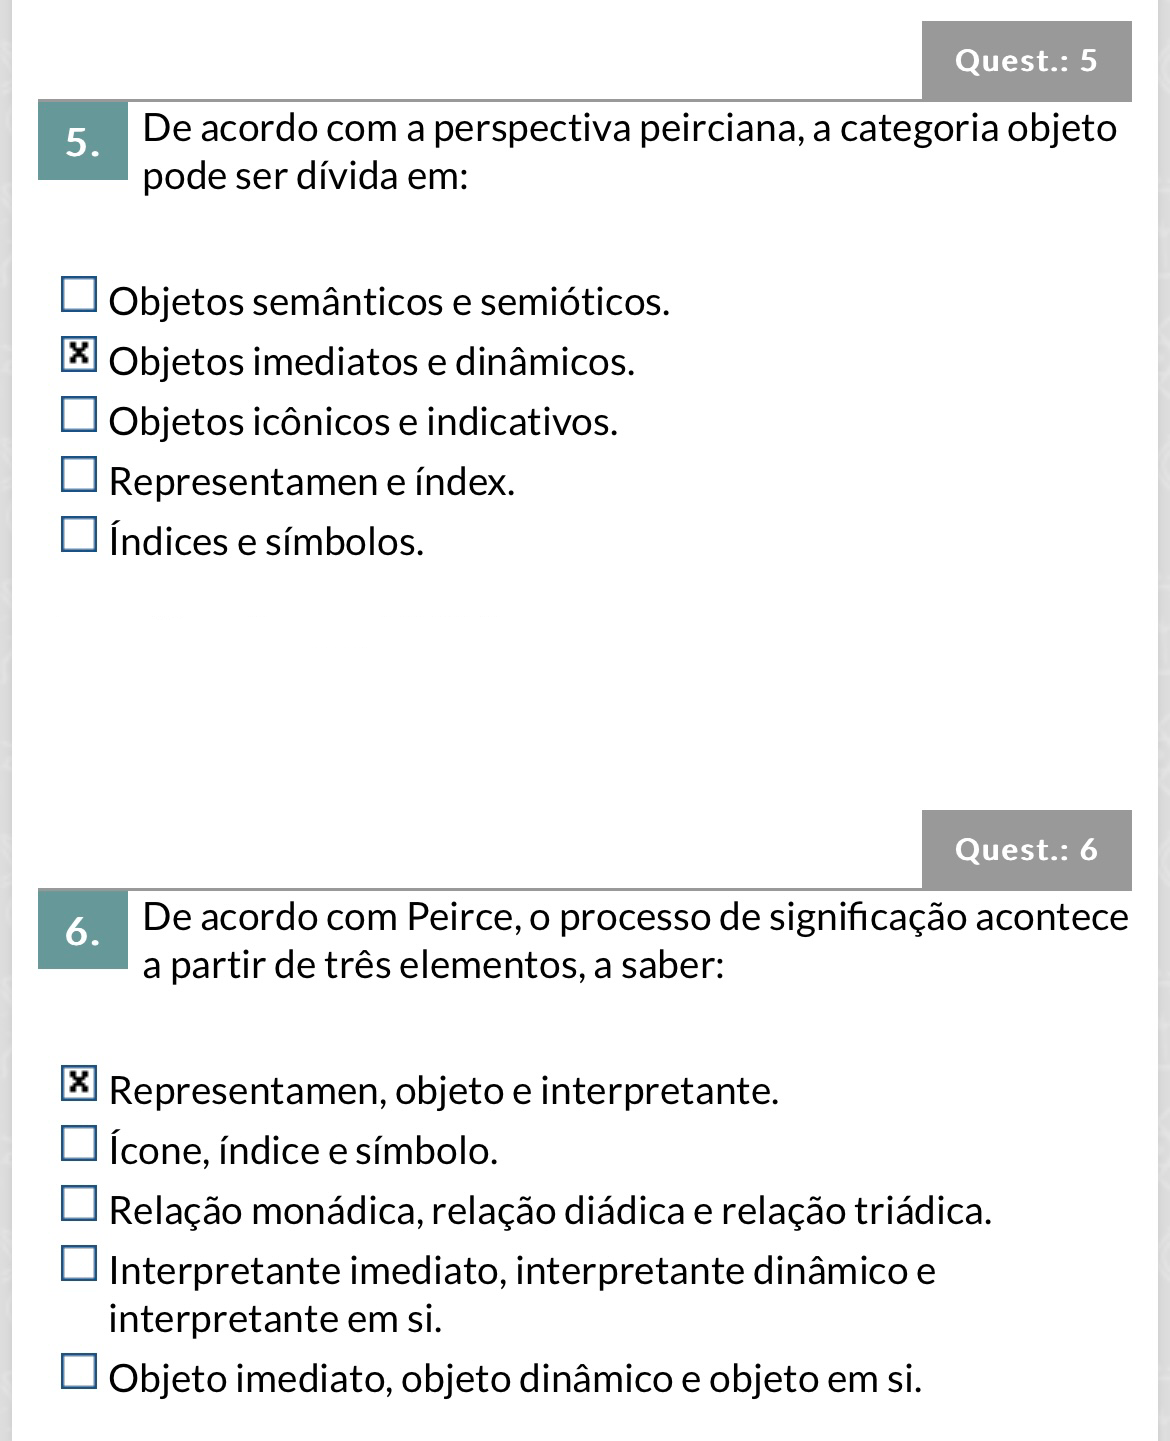
Task: Click the "Quest.: 5" header tab
Action: tap(1026, 61)
